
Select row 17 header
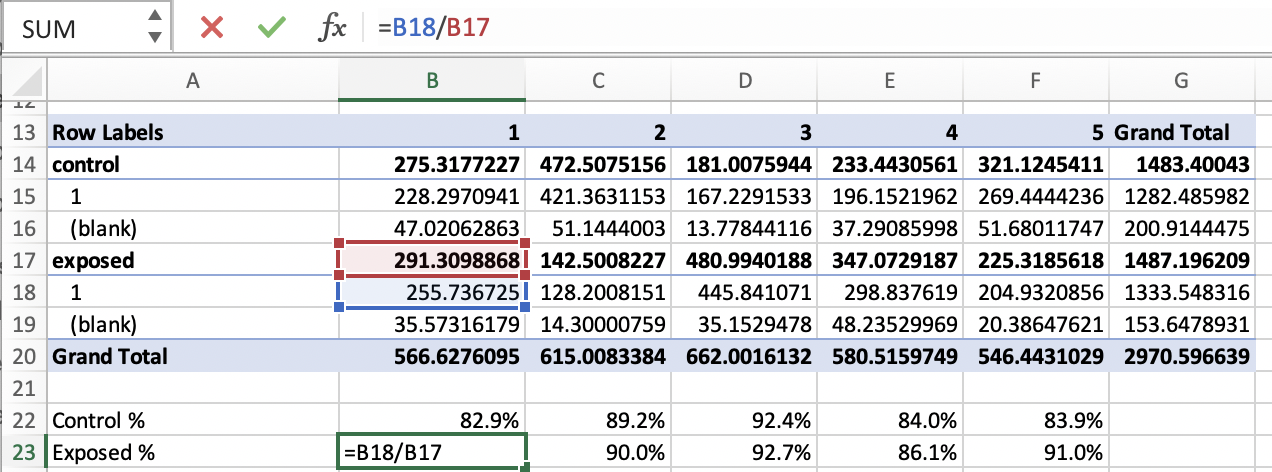coord(24,260)
